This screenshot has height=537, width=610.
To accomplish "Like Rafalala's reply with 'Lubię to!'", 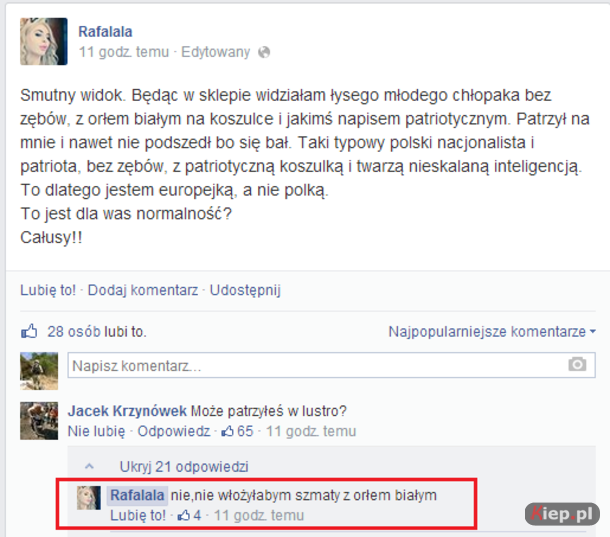I will [x=138, y=515].
